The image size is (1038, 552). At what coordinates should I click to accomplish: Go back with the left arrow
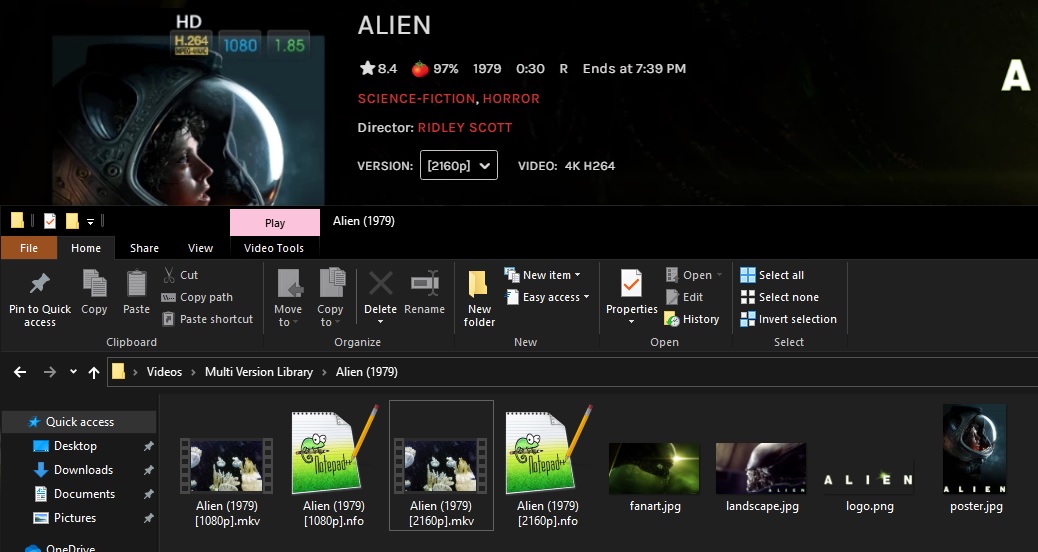20,372
